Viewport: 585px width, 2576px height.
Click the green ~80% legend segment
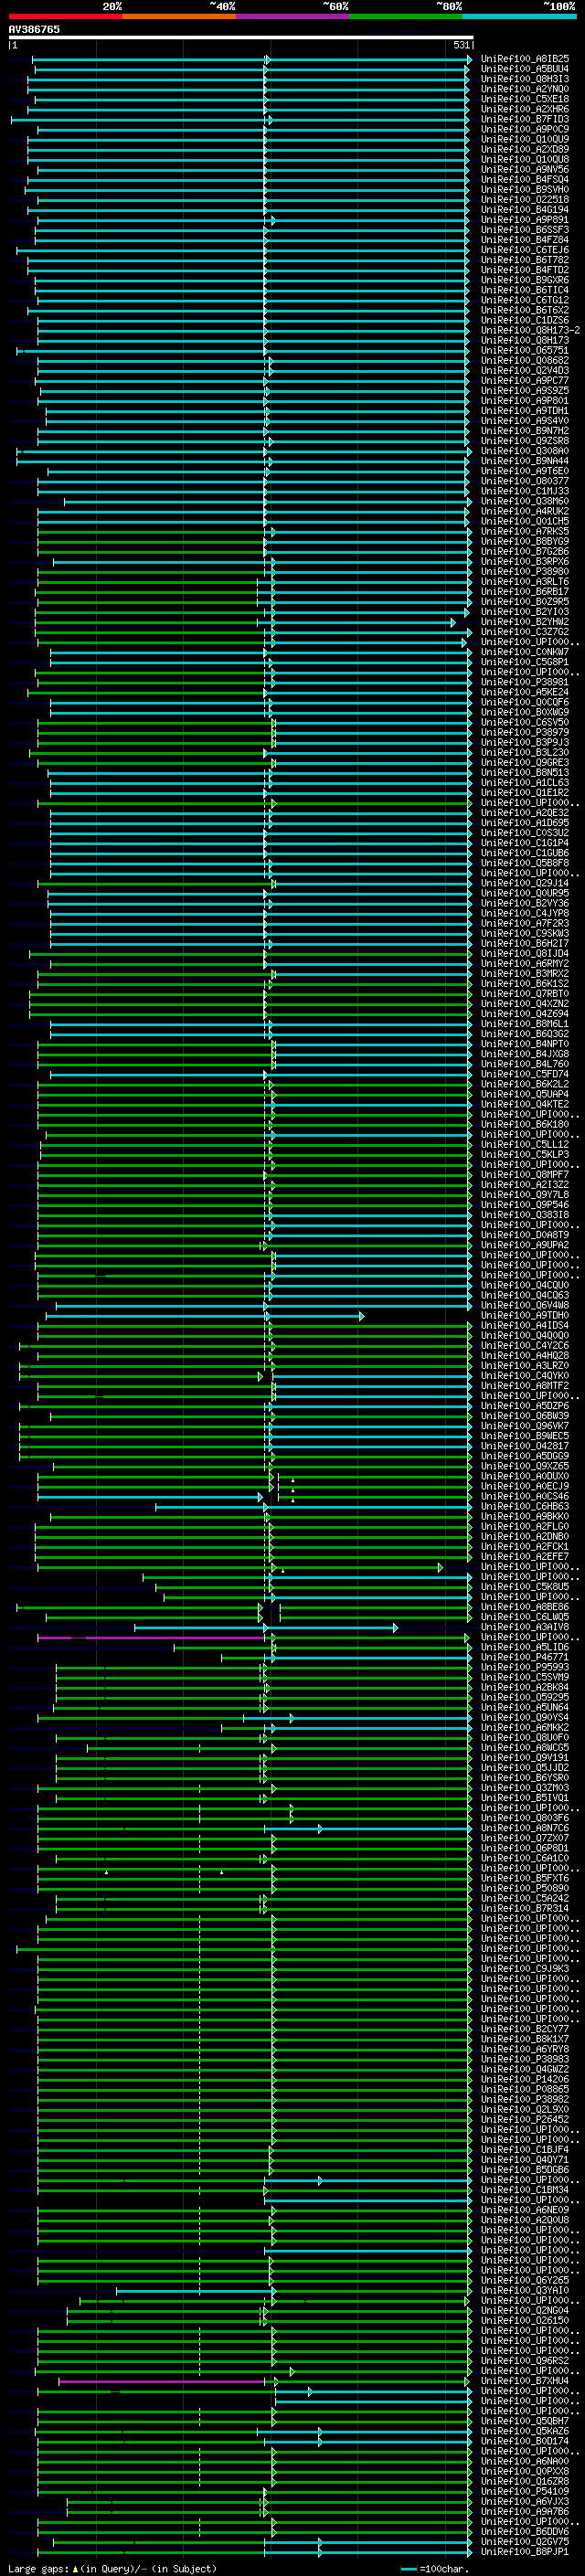tap(406, 16)
